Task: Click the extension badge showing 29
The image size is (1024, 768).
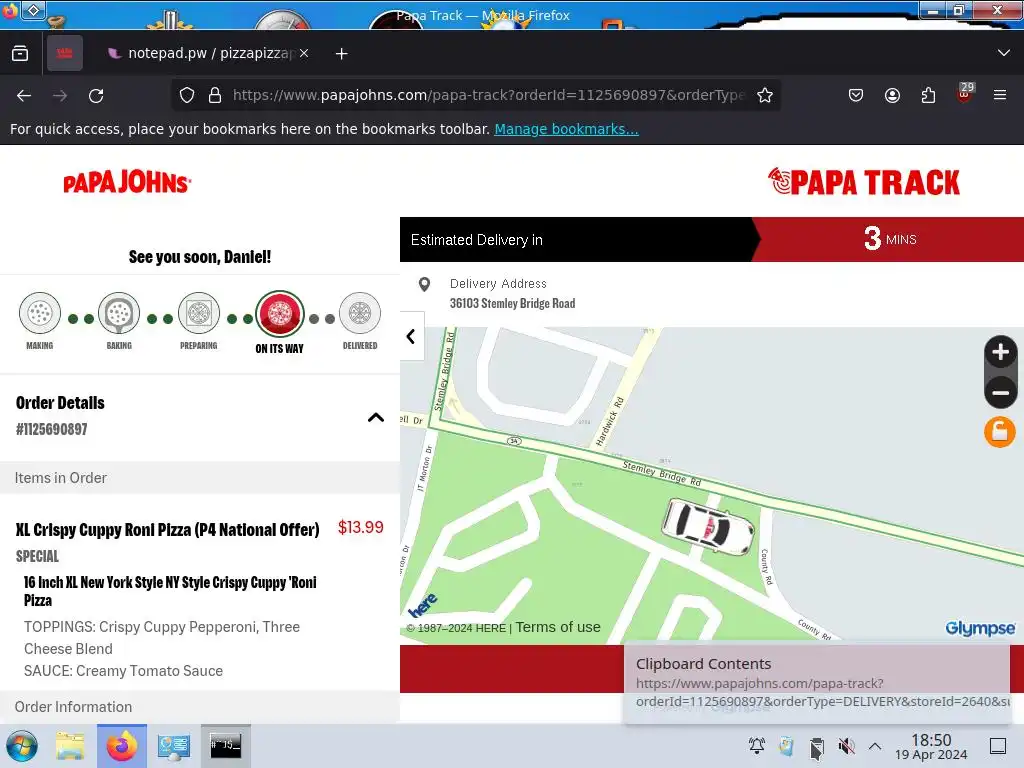Action: [x=965, y=93]
